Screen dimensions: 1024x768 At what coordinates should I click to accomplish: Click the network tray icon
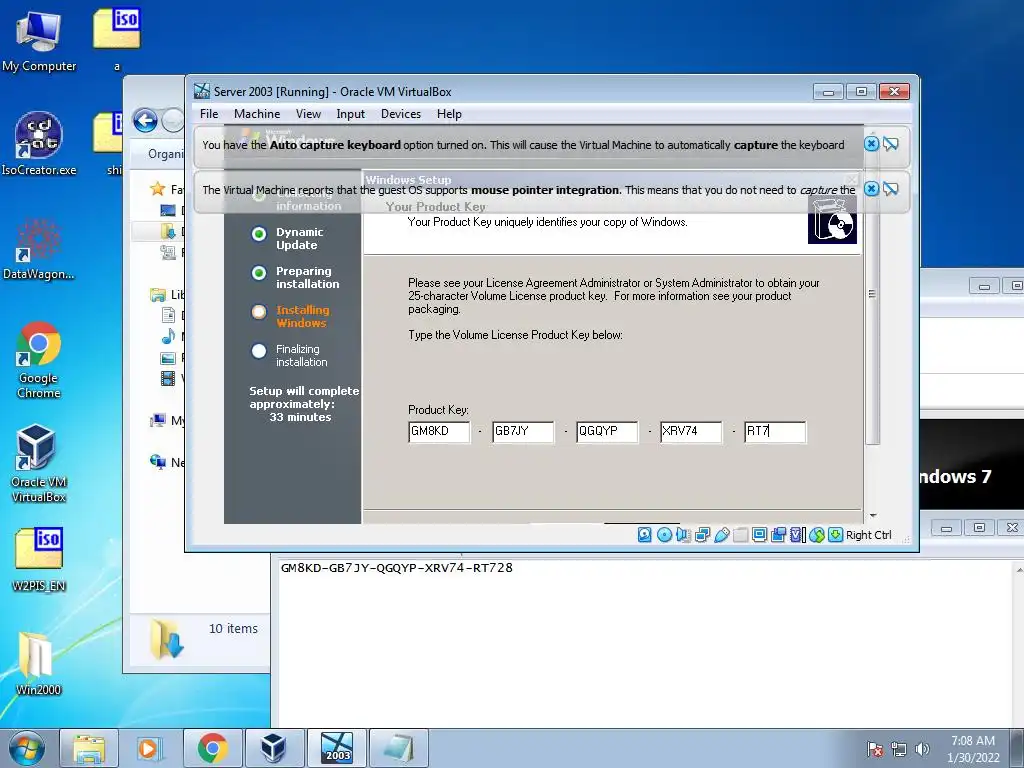pyautogui.click(x=899, y=749)
